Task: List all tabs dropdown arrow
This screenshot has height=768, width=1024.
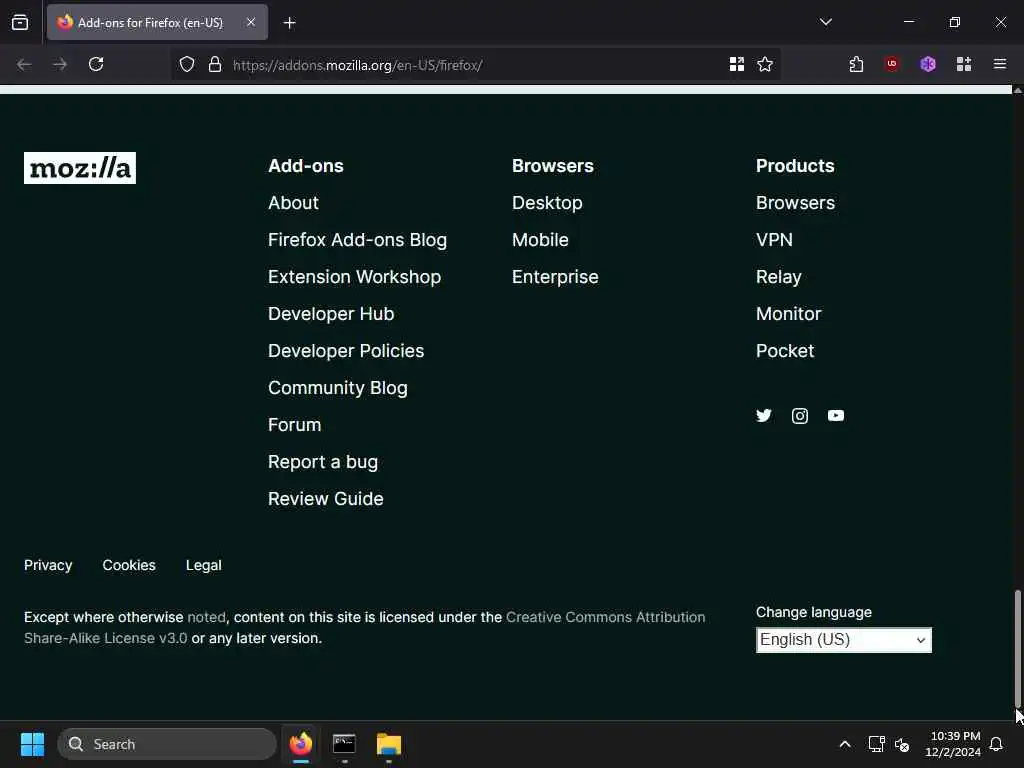Action: (825, 22)
